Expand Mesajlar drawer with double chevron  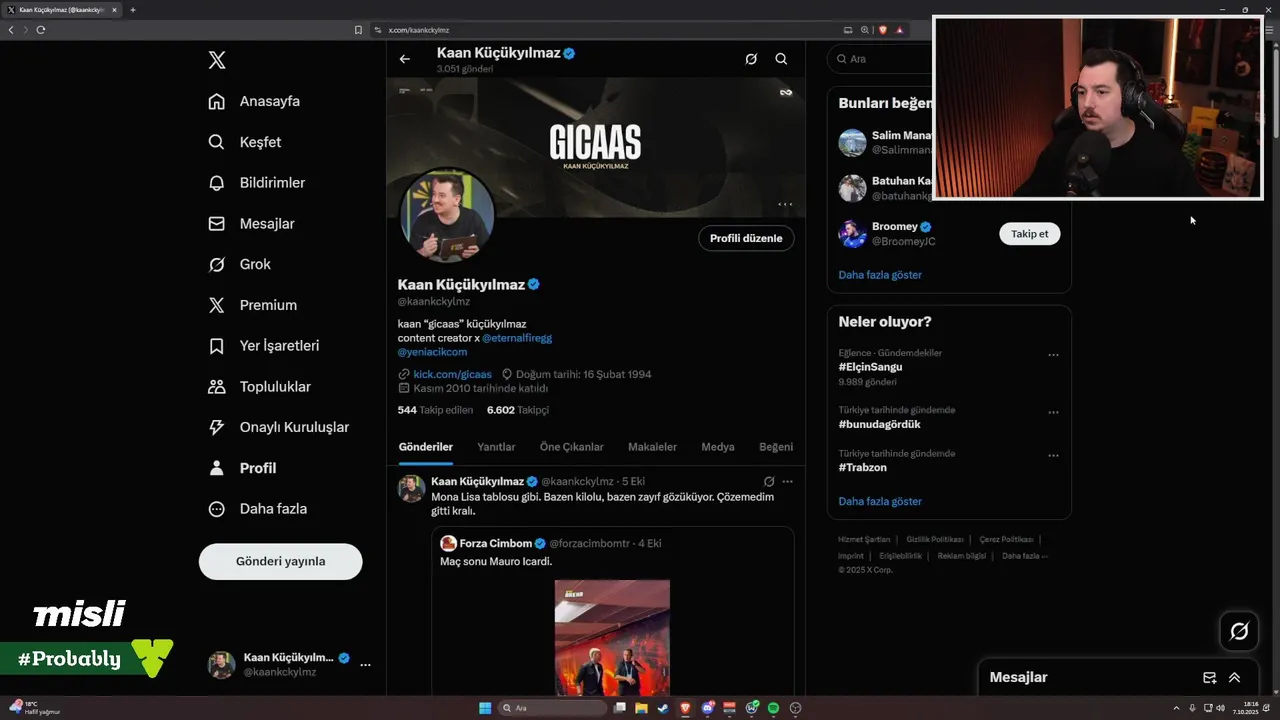pyautogui.click(x=1234, y=677)
